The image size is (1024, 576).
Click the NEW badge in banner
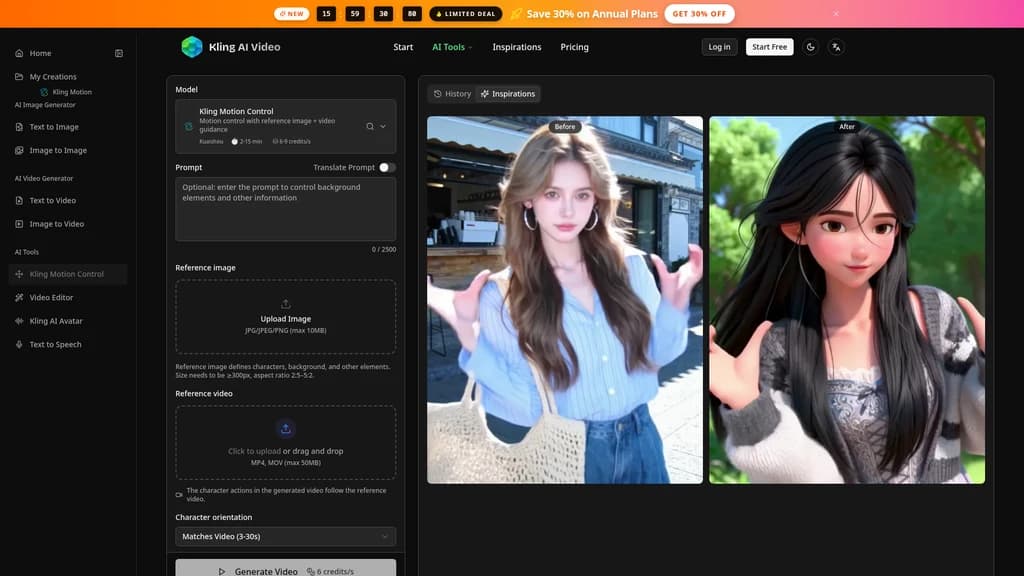coord(291,14)
